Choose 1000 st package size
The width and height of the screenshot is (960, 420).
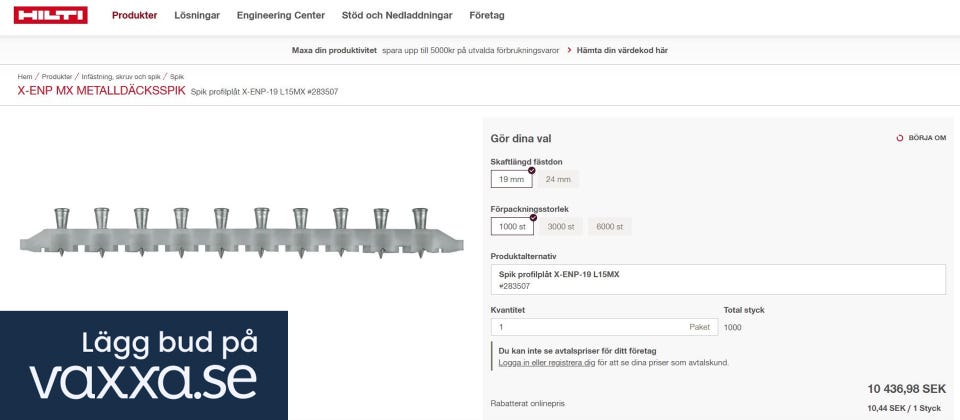pyautogui.click(x=512, y=227)
